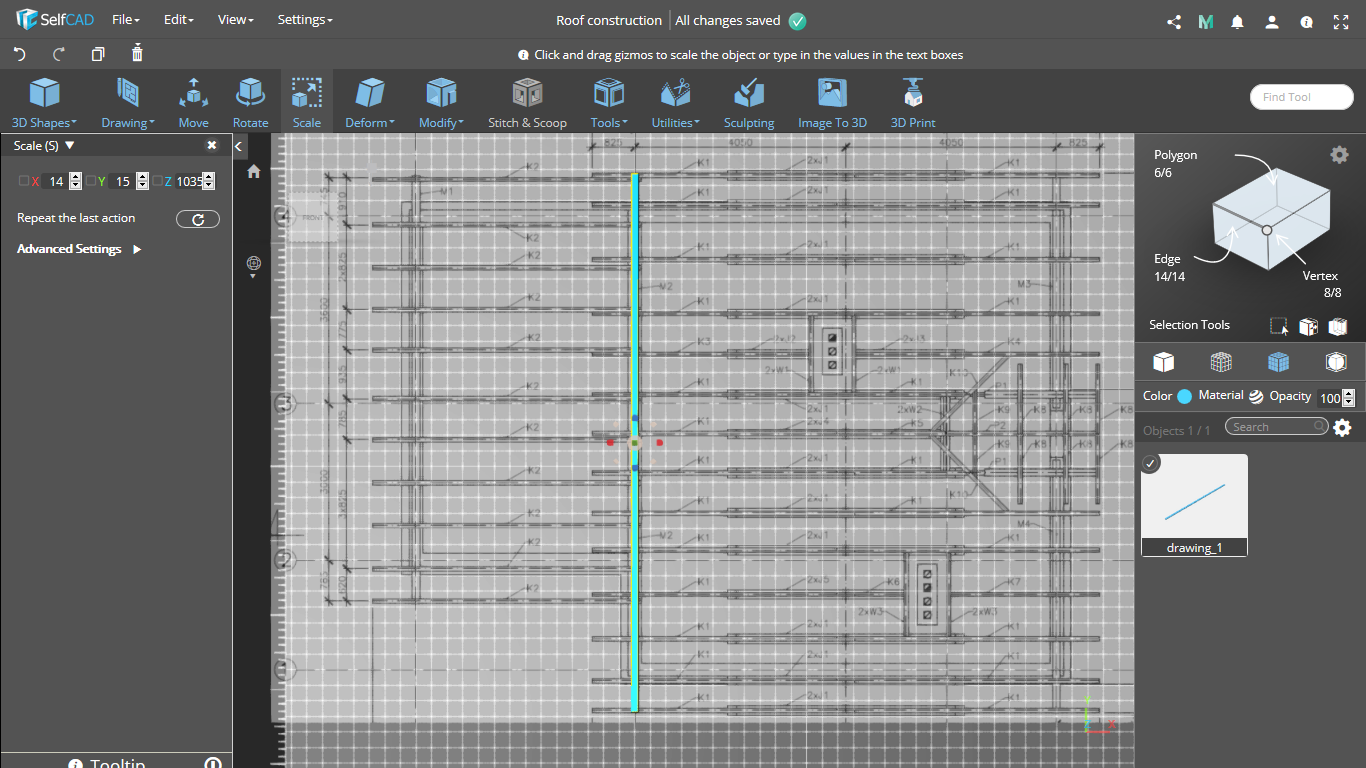1366x768 pixels.
Task: Close the Scale panel
Action: (x=212, y=145)
